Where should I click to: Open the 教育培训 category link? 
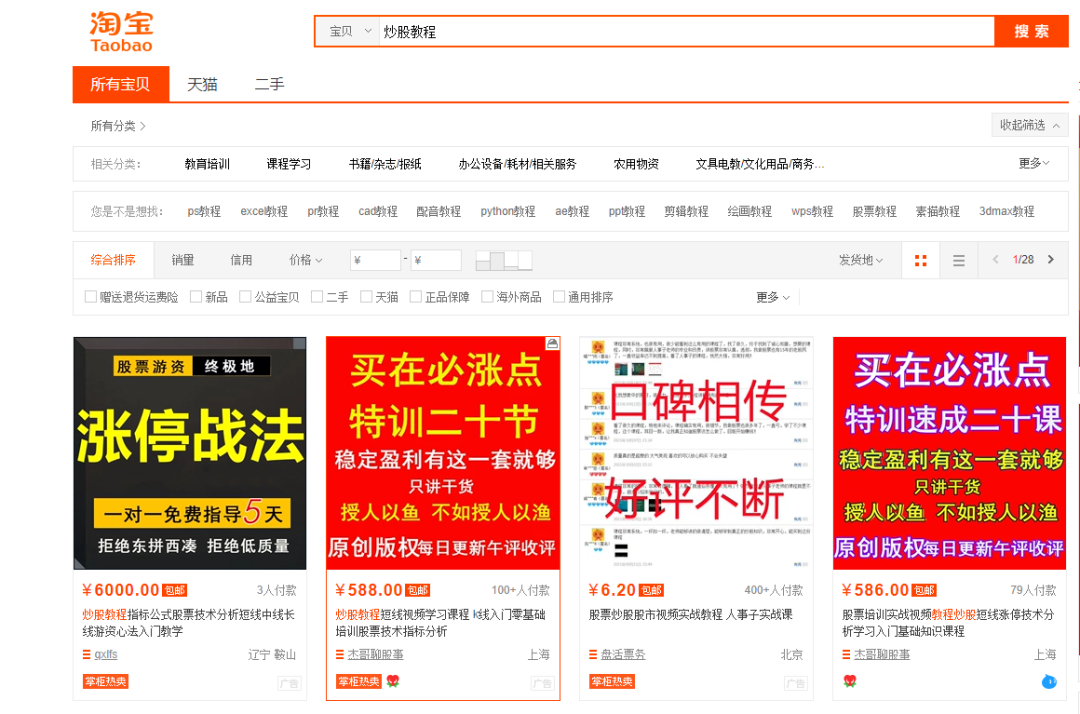pyautogui.click(x=207, y=164)
